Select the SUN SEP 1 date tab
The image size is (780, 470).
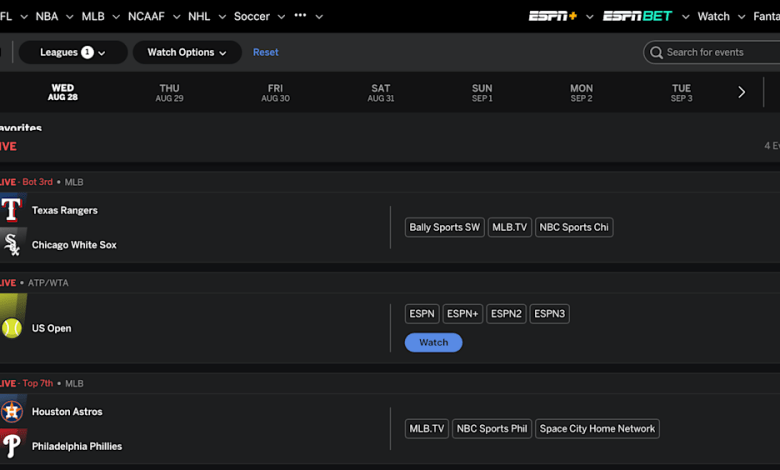click(x=482, y=93)
